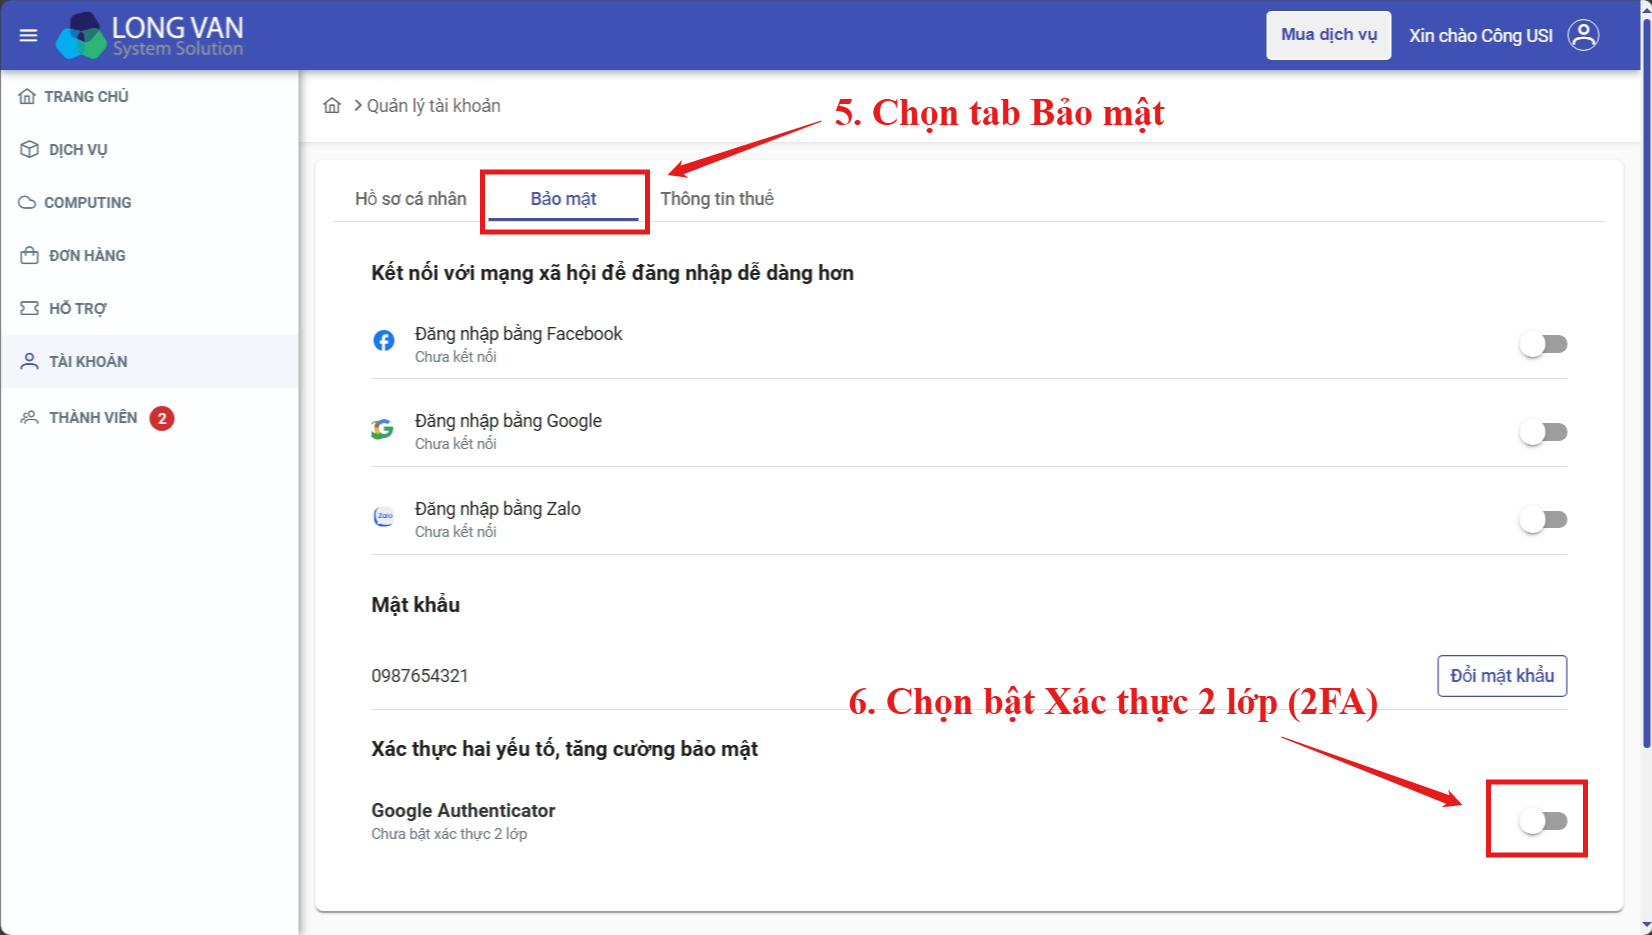Click Kết nối với mạng xã hội heading
The height and width of the screenshot is (935, 1652).
[613, 273]
